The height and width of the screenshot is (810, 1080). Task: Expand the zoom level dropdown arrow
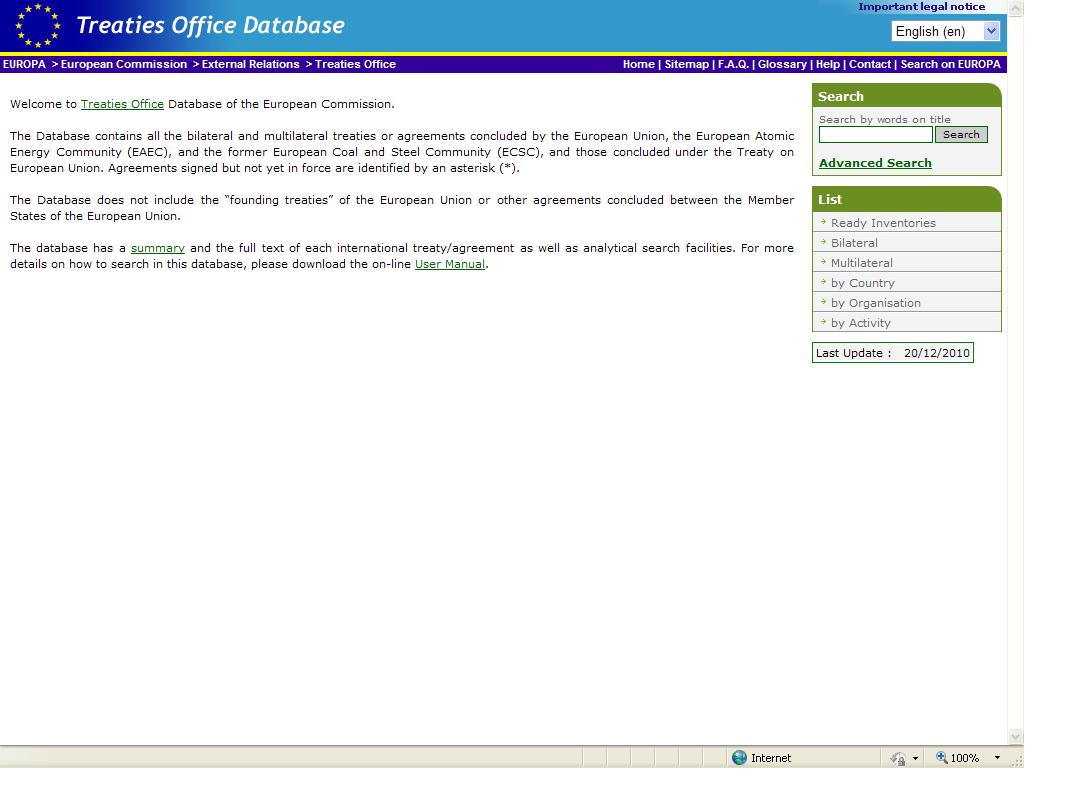click(x=997, y=758)
